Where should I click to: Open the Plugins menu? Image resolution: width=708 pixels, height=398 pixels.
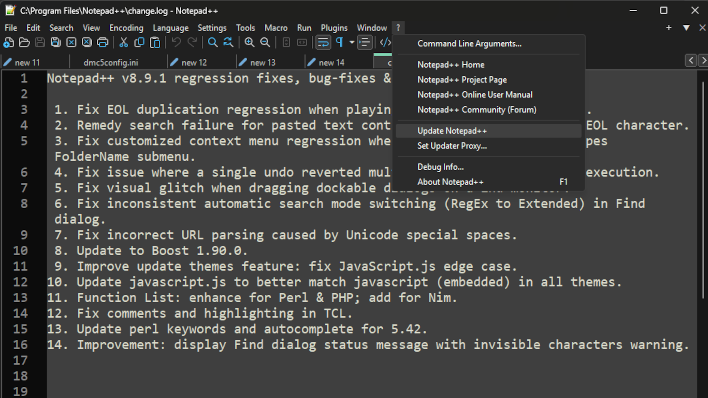(334, 28)
